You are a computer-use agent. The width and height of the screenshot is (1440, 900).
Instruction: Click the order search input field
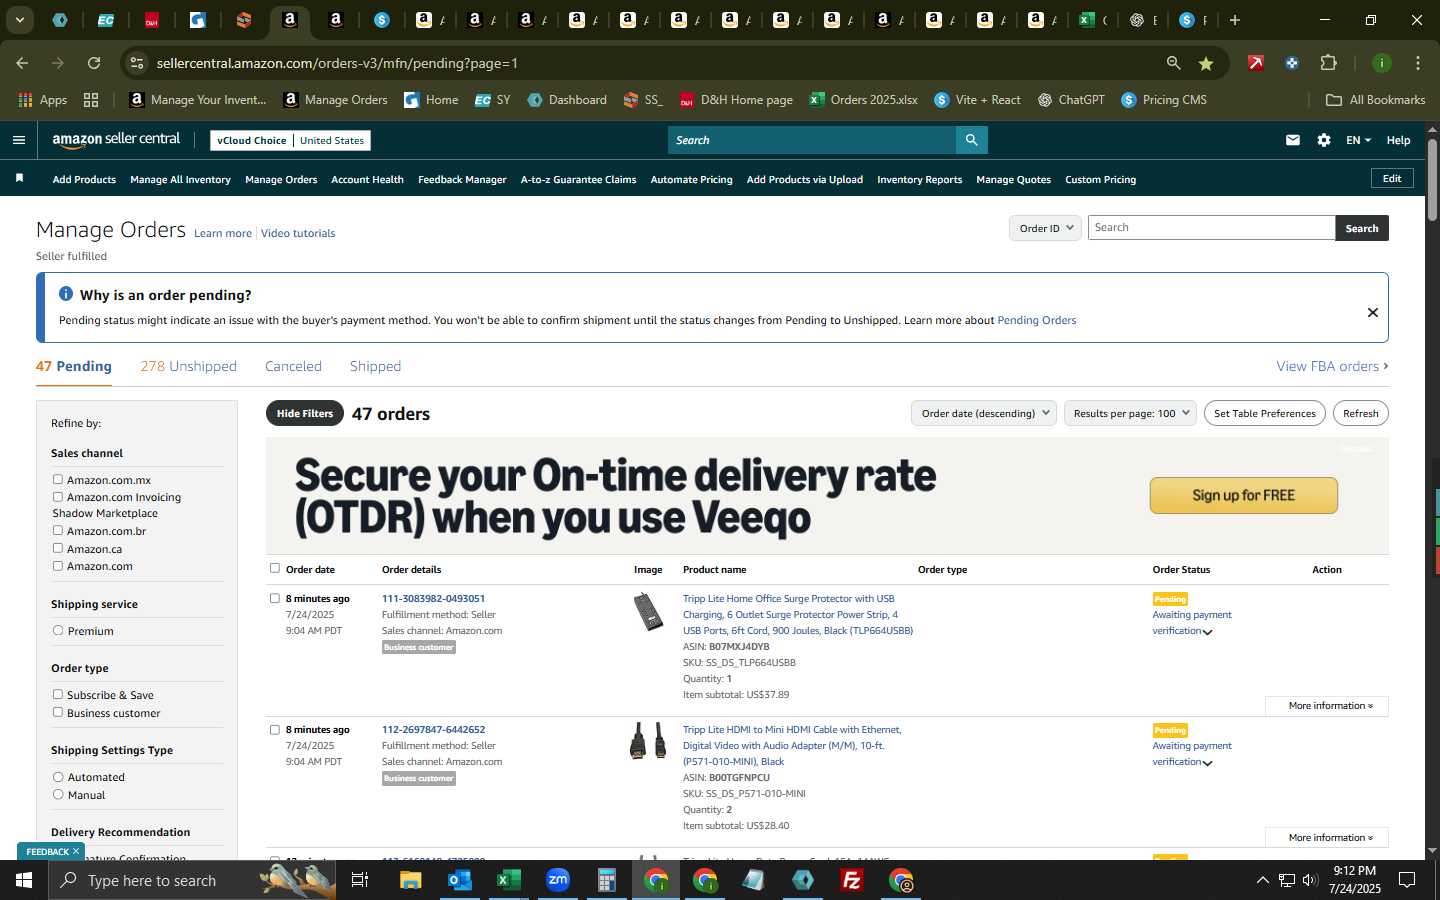coord(1211,228)
